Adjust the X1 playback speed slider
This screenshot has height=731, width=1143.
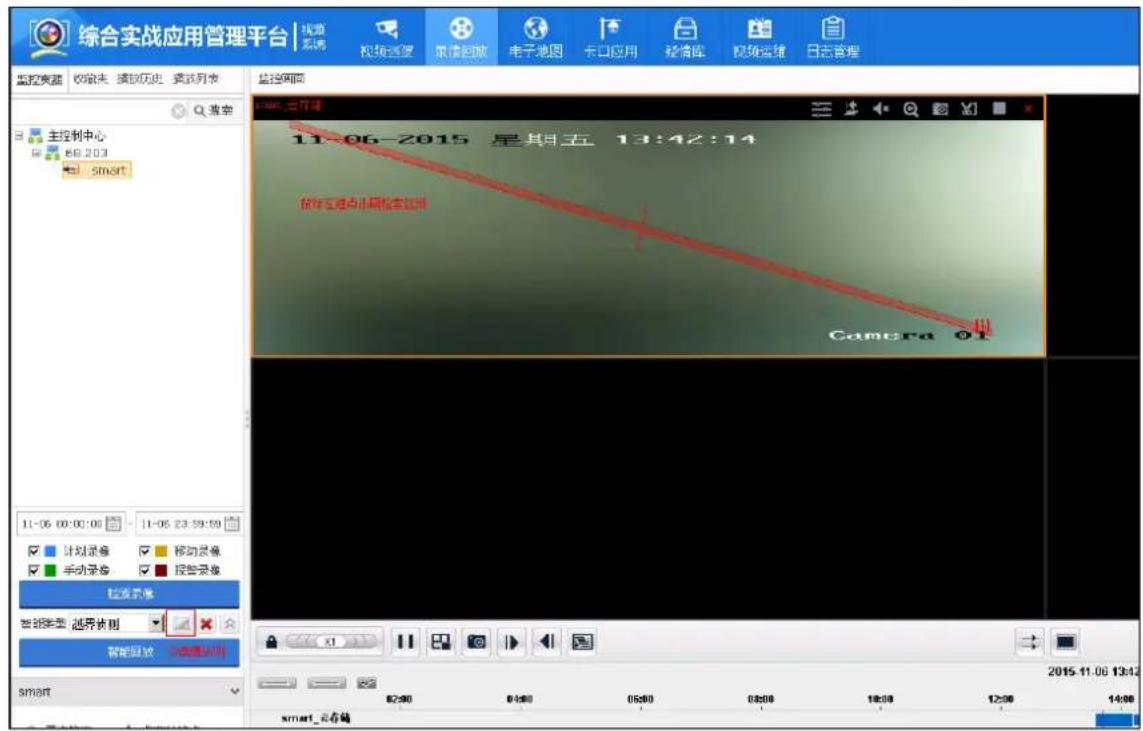pos(331,642)
